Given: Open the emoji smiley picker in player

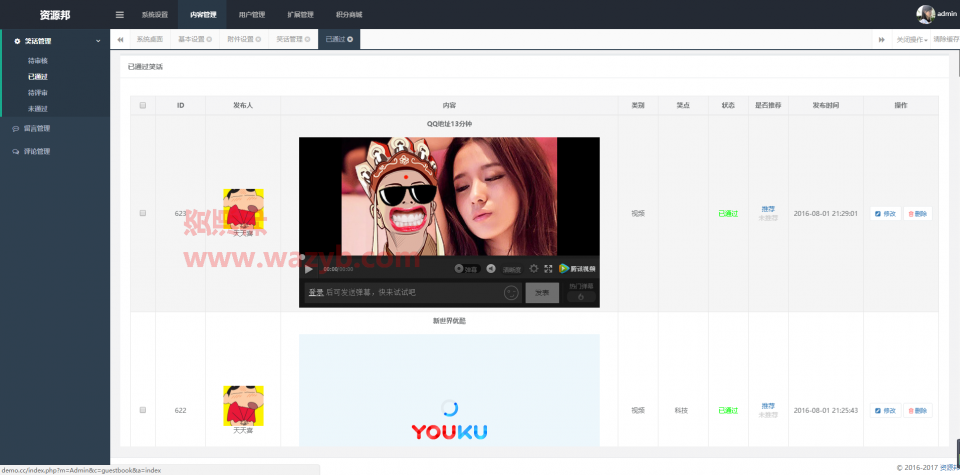Looking at the screenshot, I should click(511, 293).
